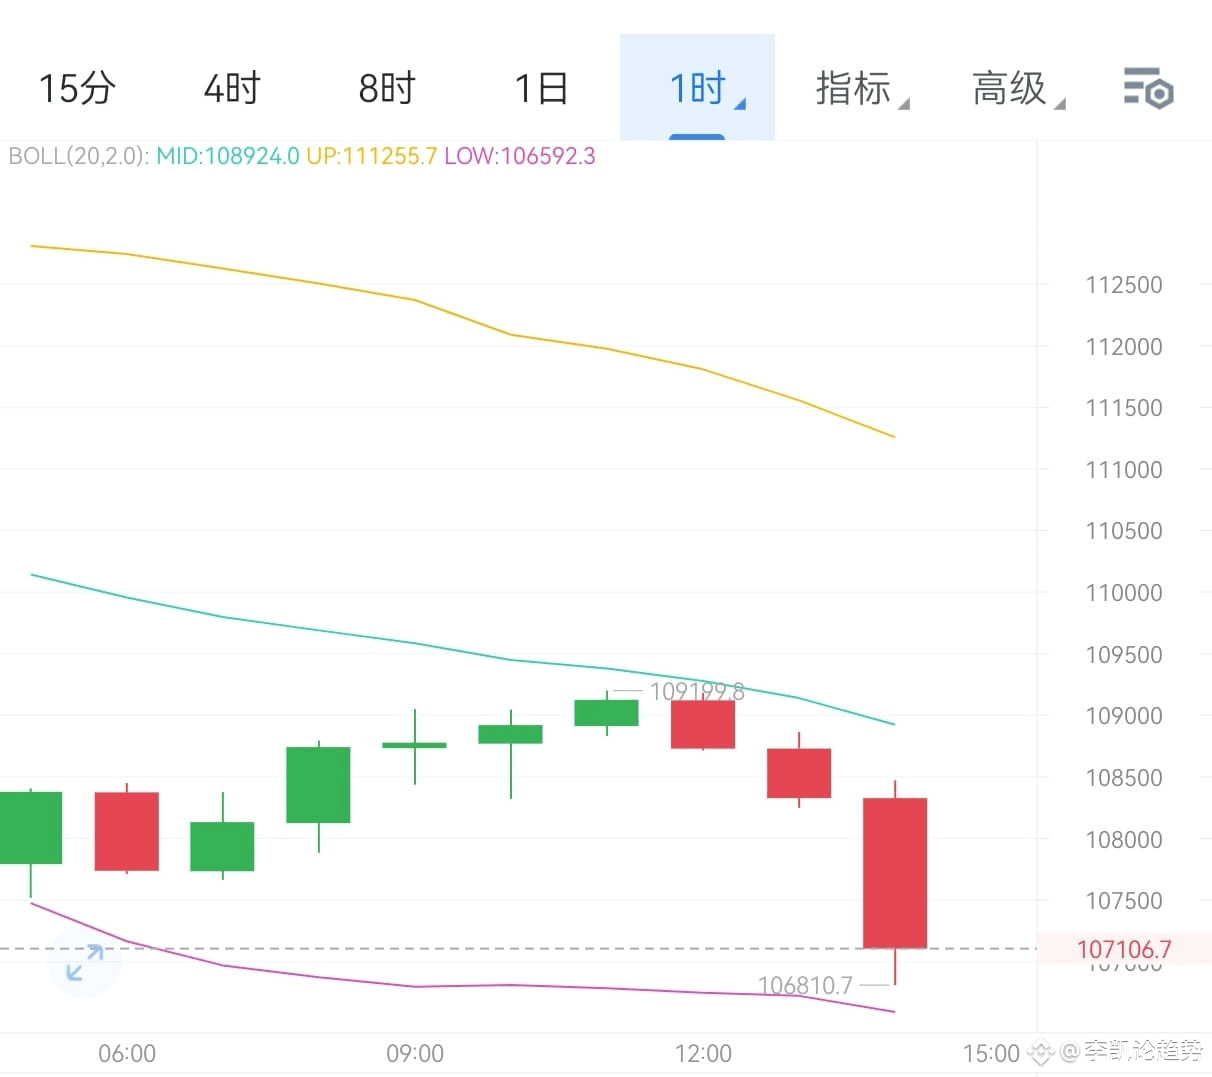Switch to the 15分 timeframe tab
Screen dimensions: 1212x1077
click(76, 88)
